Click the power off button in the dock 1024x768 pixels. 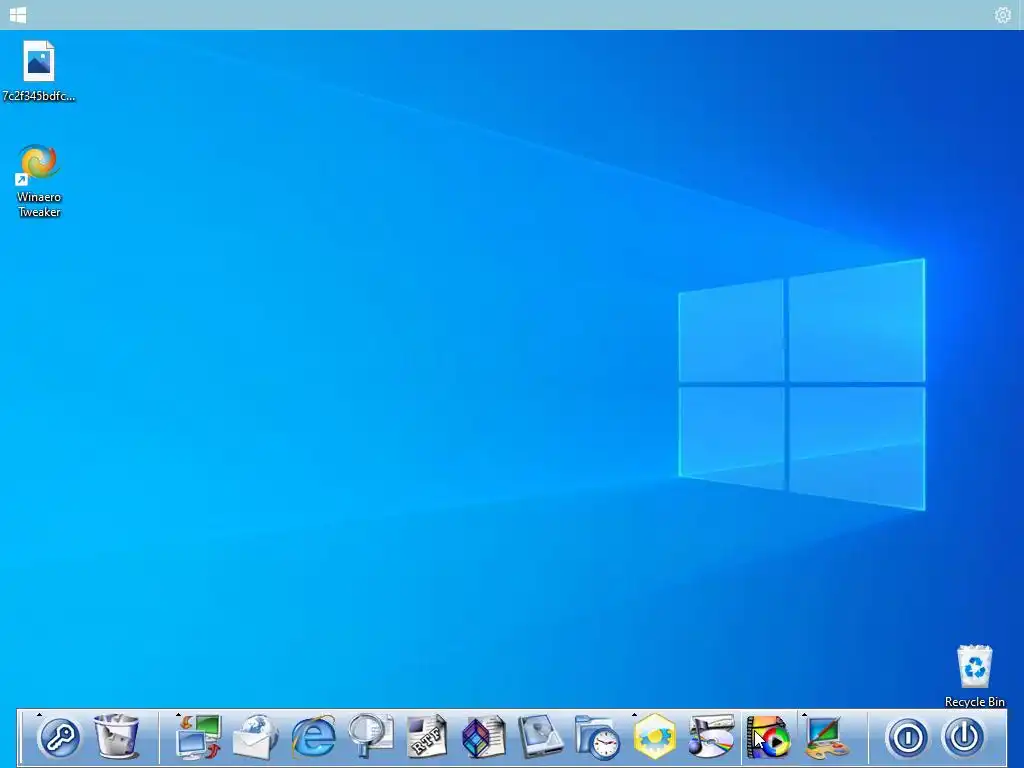click(965, 737)
